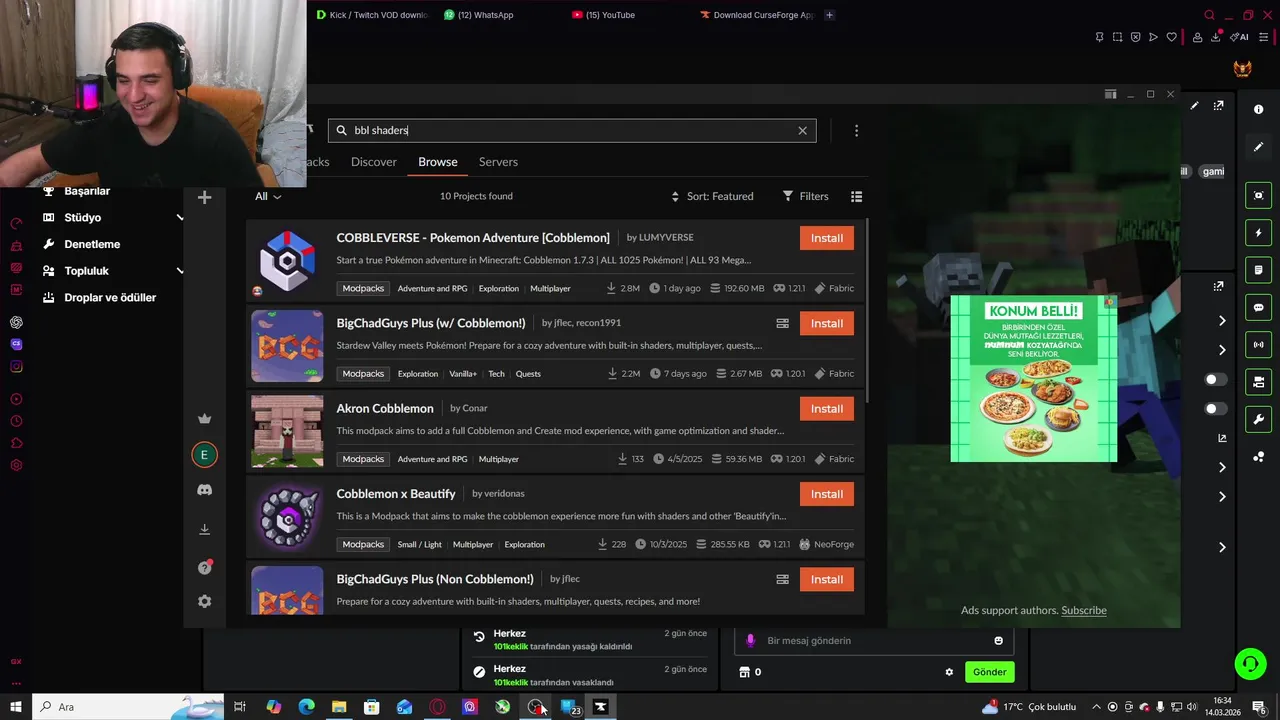Open ChatGPT icon in browser sidebar
The image size is (1280, 720).
16,322
